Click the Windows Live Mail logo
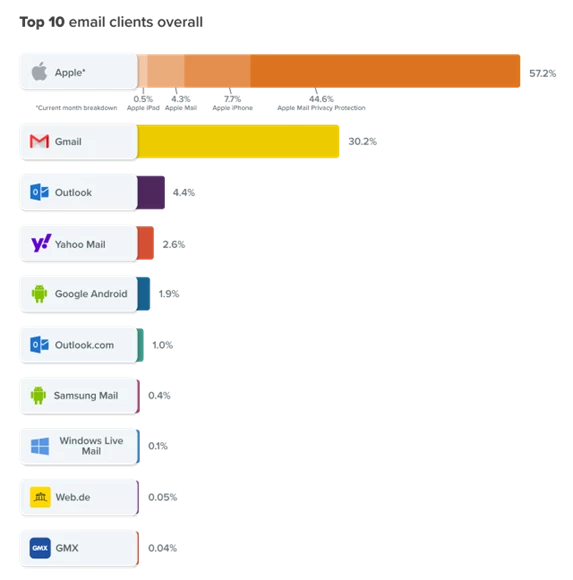Viewport: 573px width, 580px height. coord(40,446)
